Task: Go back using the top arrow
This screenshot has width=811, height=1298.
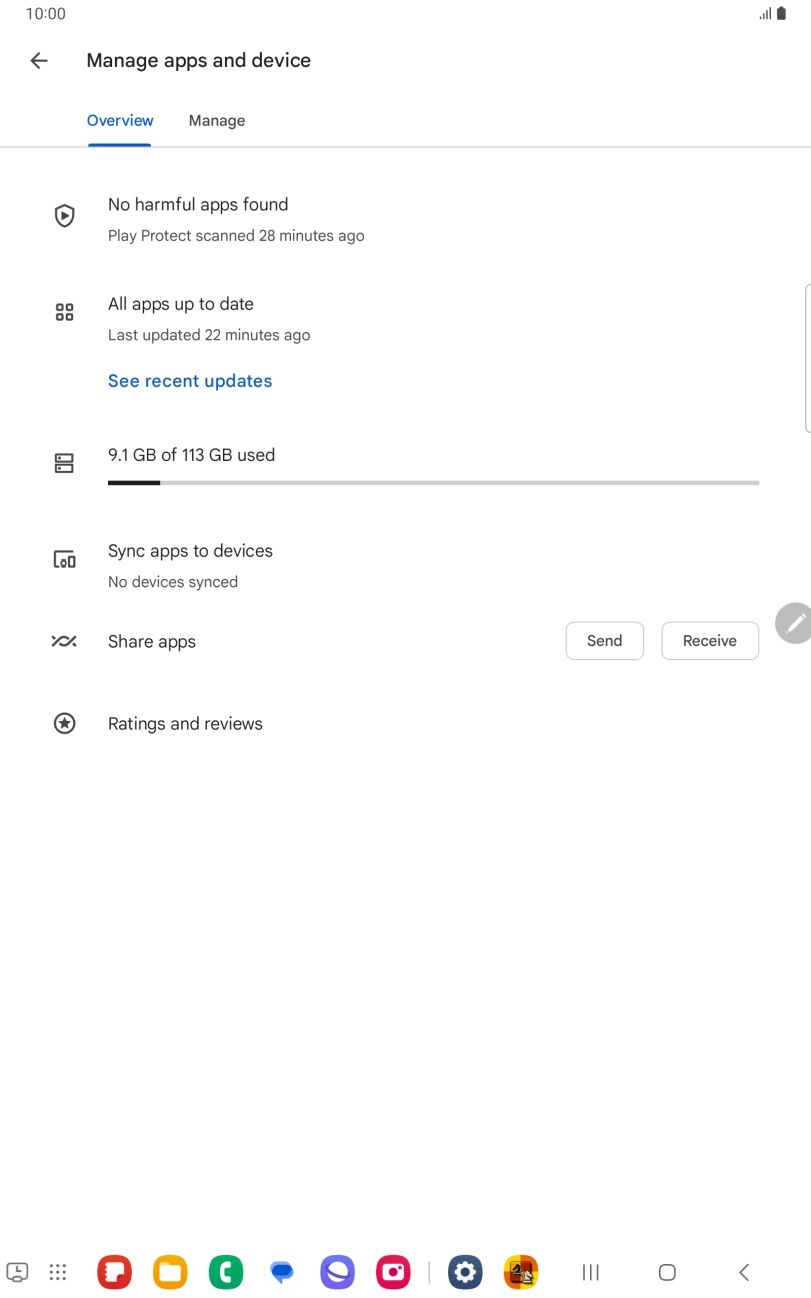Action: coord(39,61)
